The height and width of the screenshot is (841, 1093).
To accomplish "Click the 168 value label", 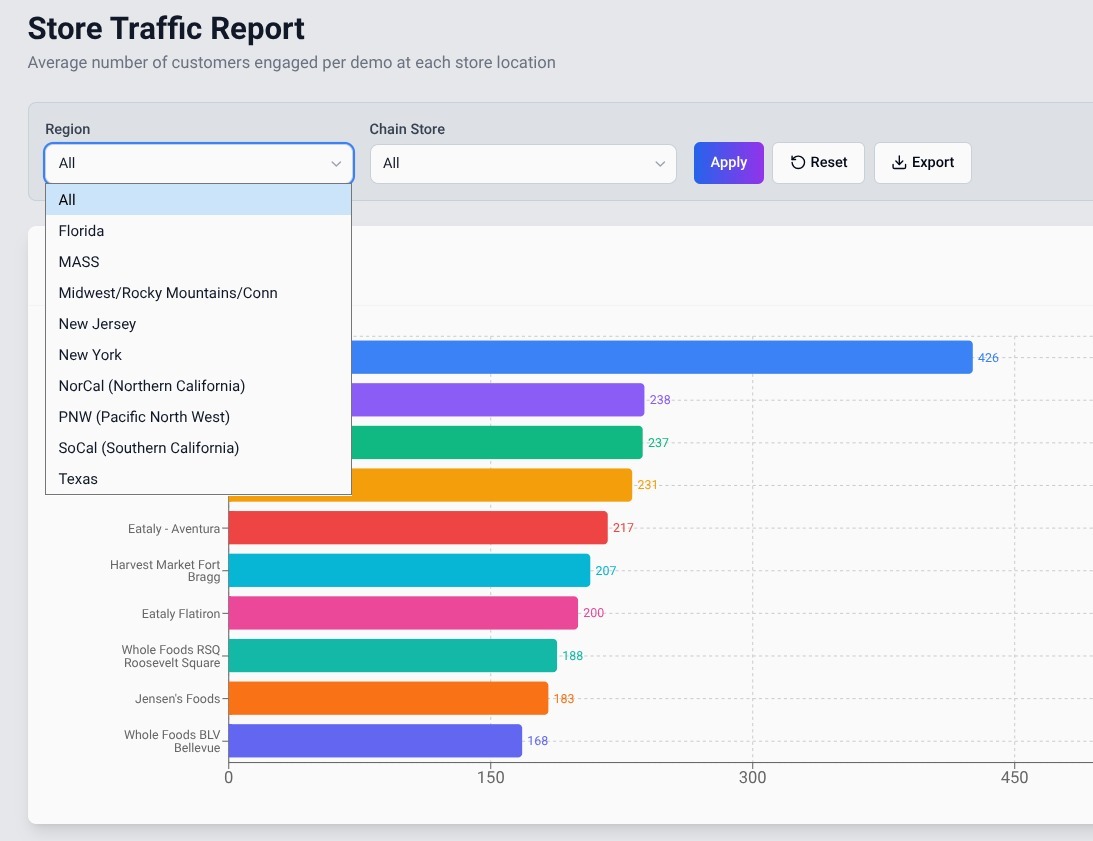I will click(x=537, y=741).
